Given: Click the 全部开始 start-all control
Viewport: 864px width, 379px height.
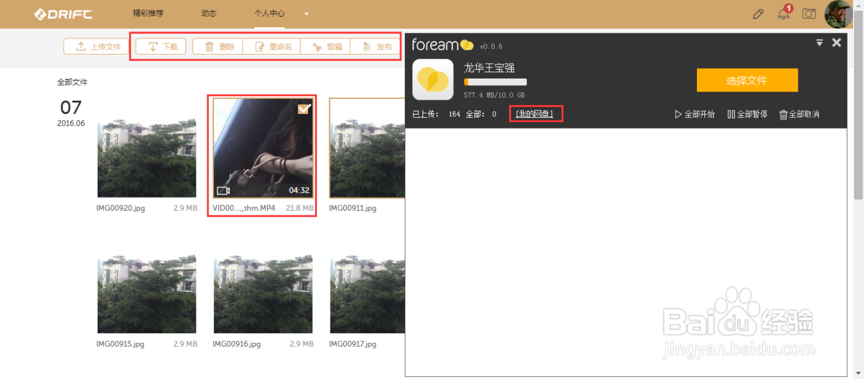Looking at the screenshot, I should tap(695, 115).
